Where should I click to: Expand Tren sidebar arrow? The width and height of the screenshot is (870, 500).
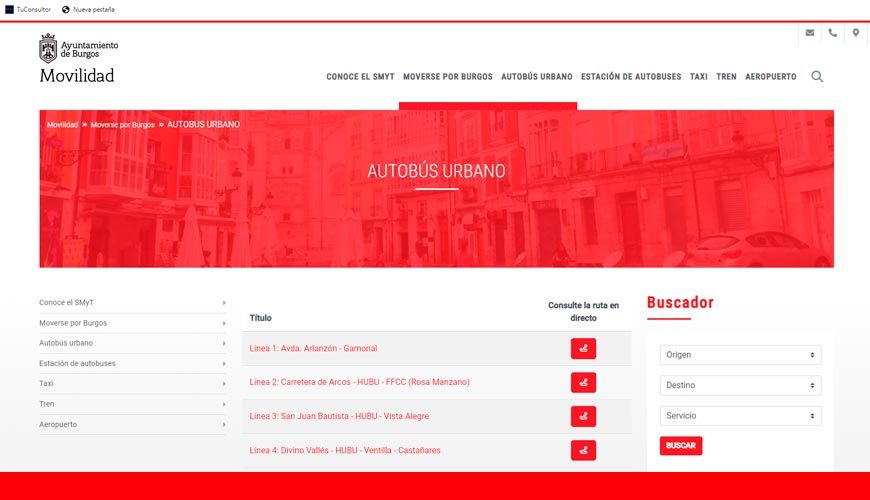(224, 404)
